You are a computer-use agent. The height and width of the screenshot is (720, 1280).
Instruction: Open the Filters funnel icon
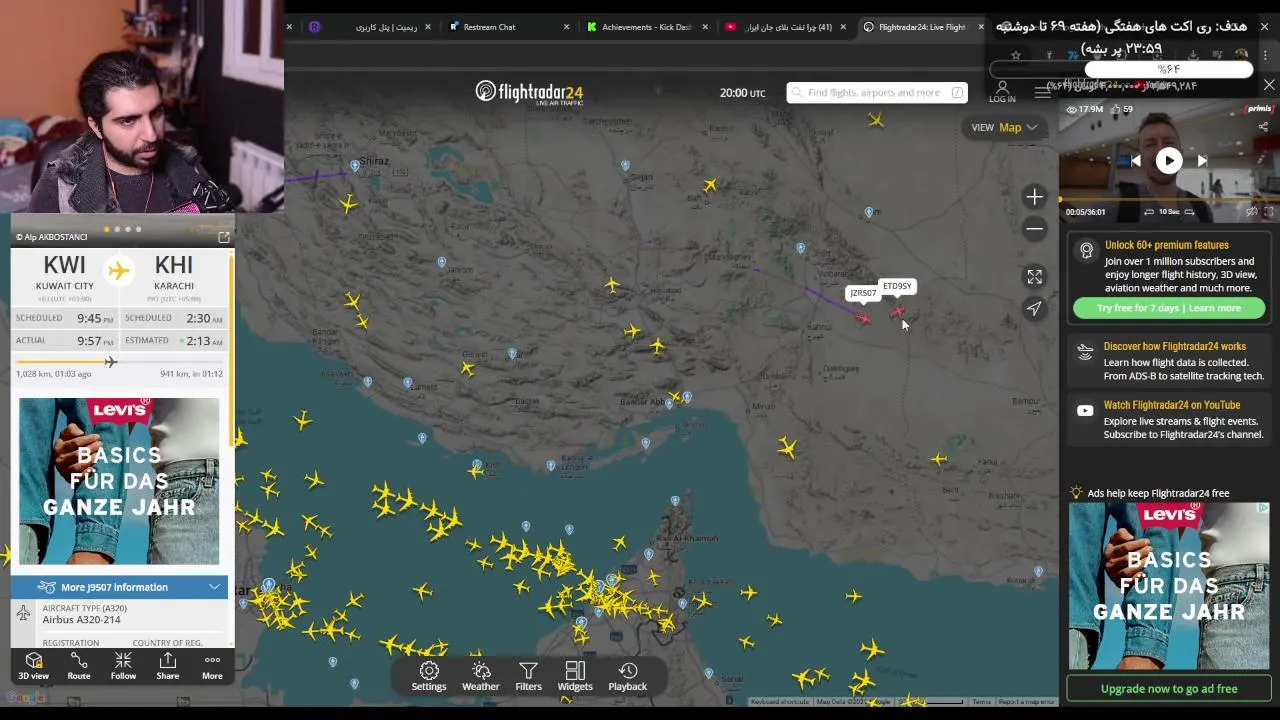coord(528,676)
